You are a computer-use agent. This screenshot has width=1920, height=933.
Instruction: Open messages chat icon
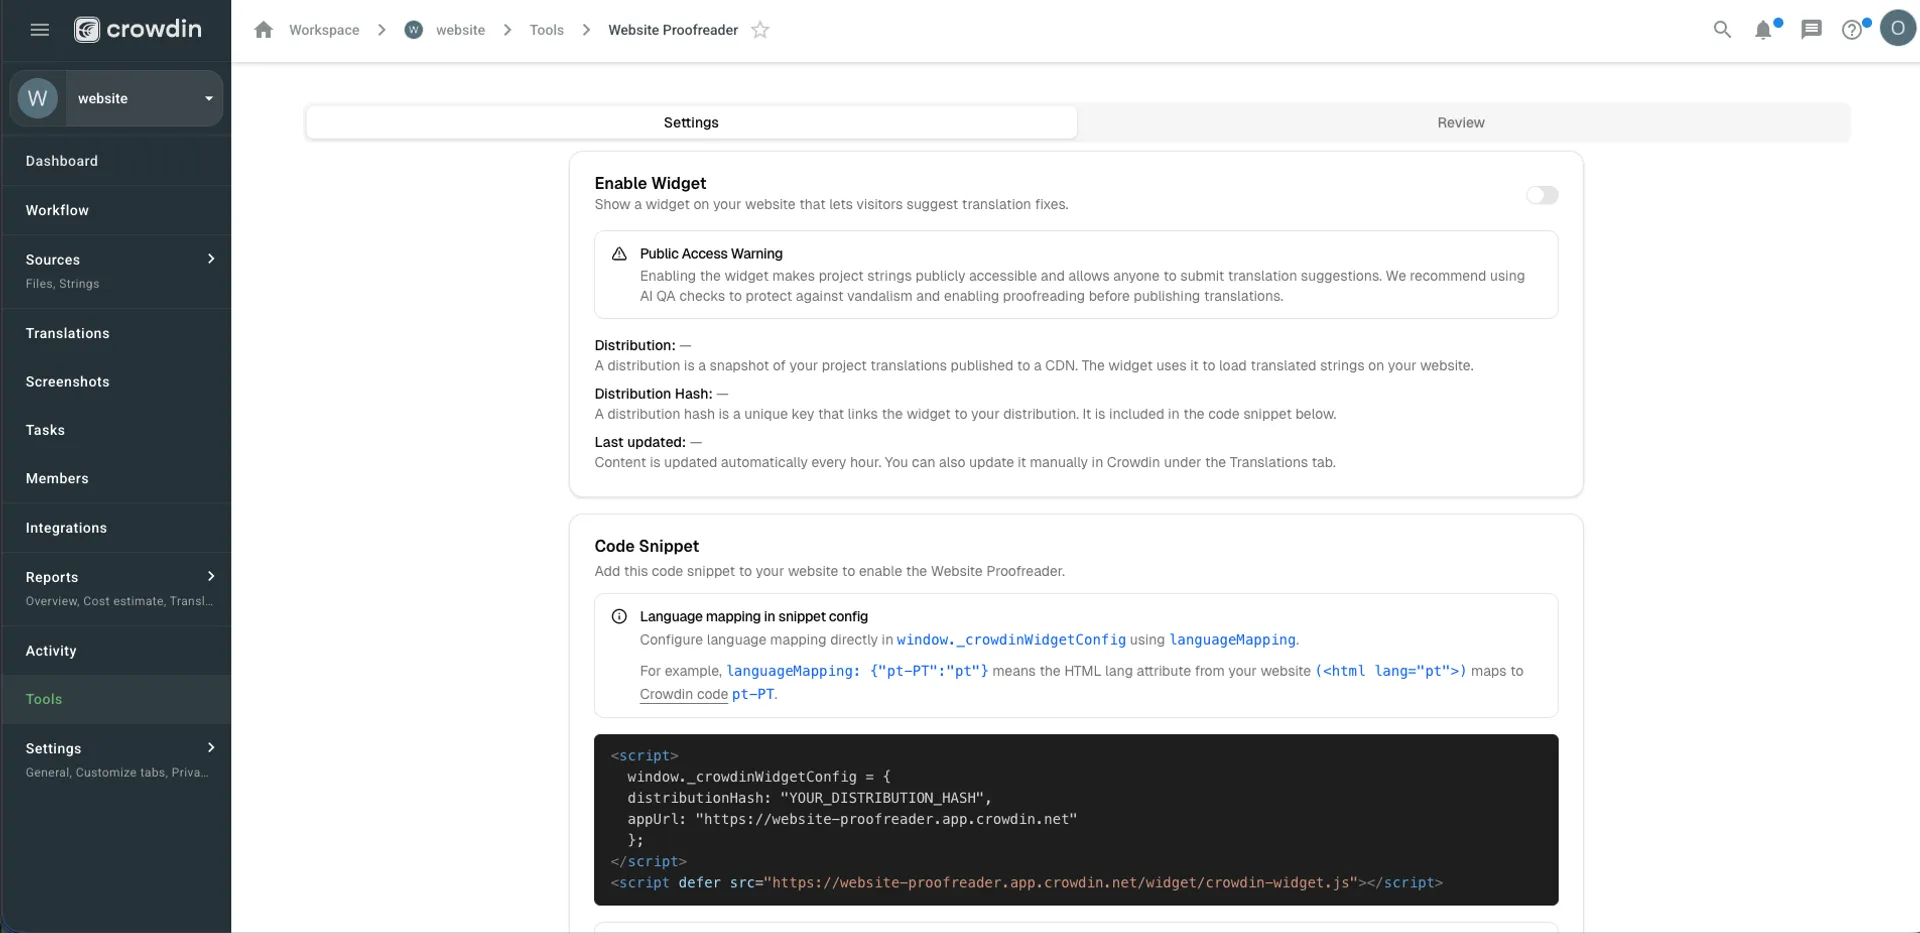1811,30
